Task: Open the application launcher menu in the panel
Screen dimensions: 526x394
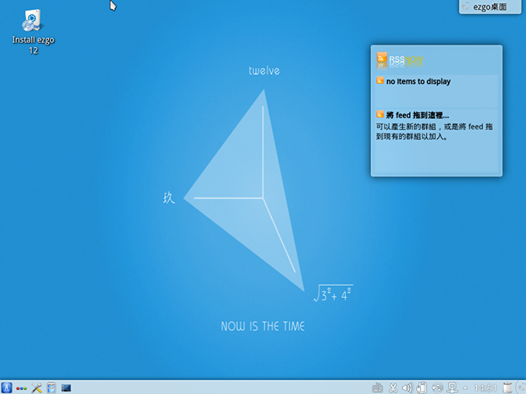Action: [6, 388]
